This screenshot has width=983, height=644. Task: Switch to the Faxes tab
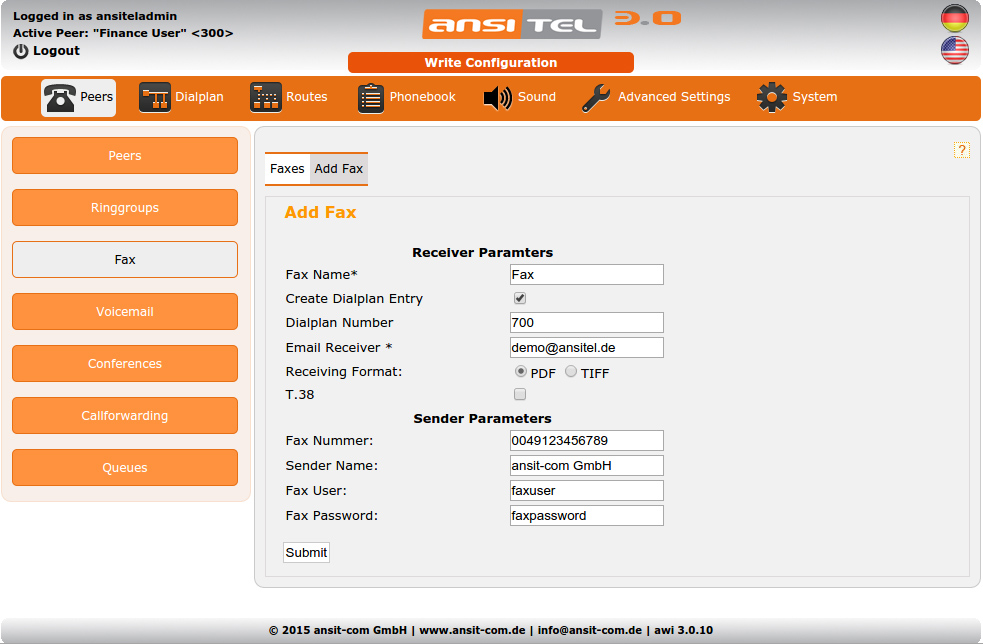point(287,169)
